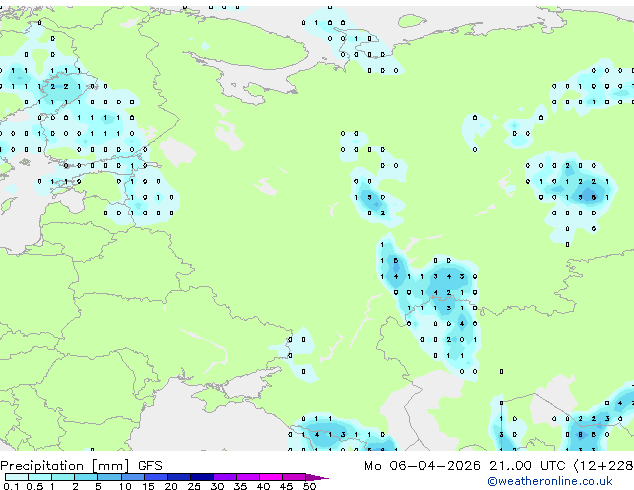Click the "0.1" legend scale label
The width and height of the screenshot is (634, 490).
pyautogui.click(x=11, y=486)
